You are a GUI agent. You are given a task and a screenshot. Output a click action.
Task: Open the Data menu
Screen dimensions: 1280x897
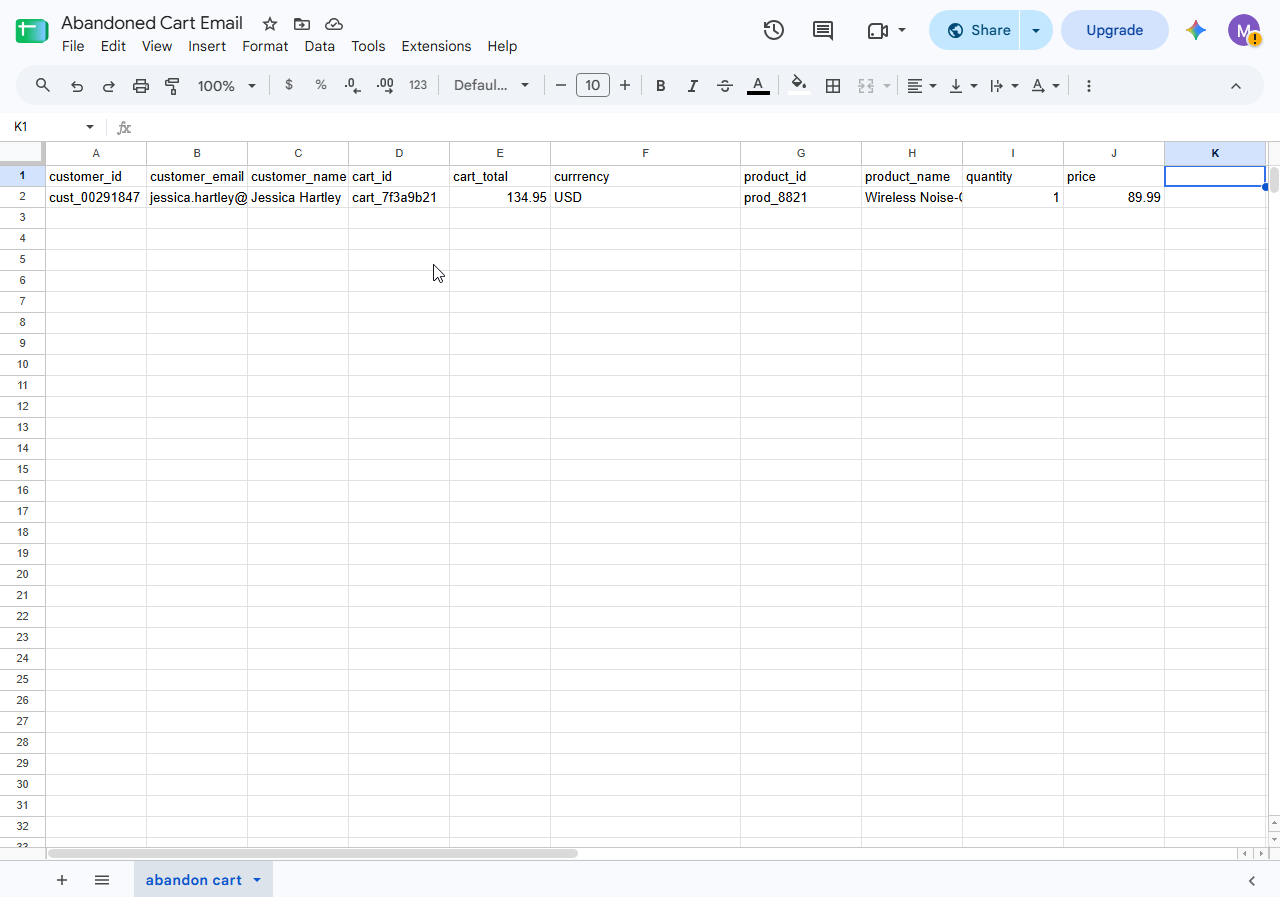[x=320, y=46]
